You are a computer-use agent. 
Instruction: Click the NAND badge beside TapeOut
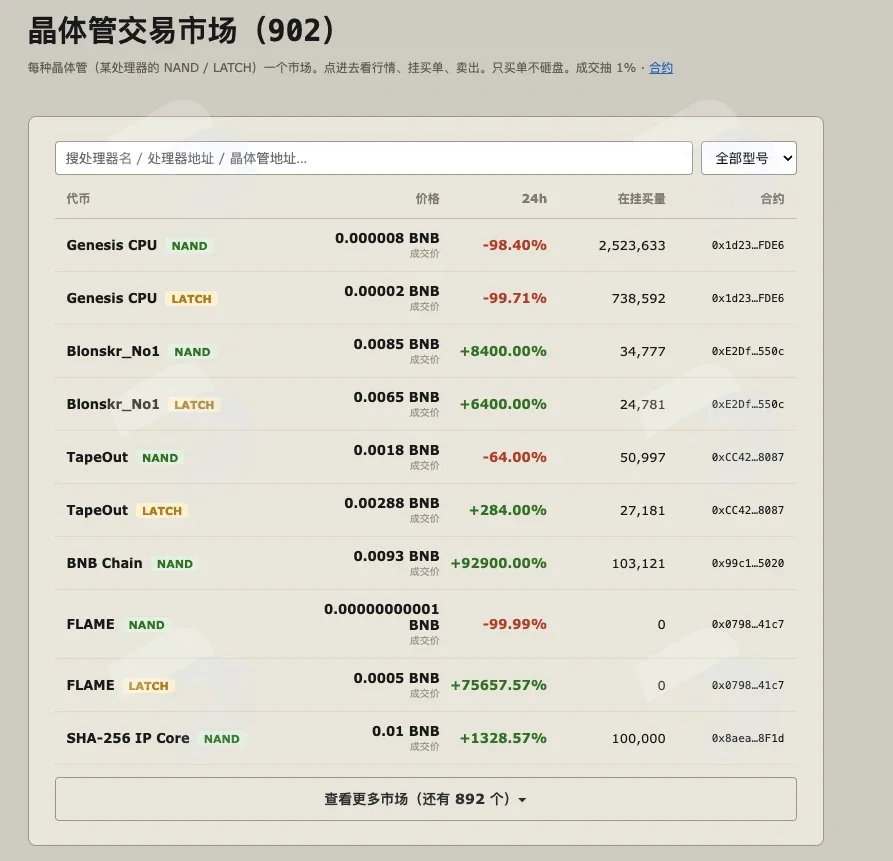[x=160, y=458]
